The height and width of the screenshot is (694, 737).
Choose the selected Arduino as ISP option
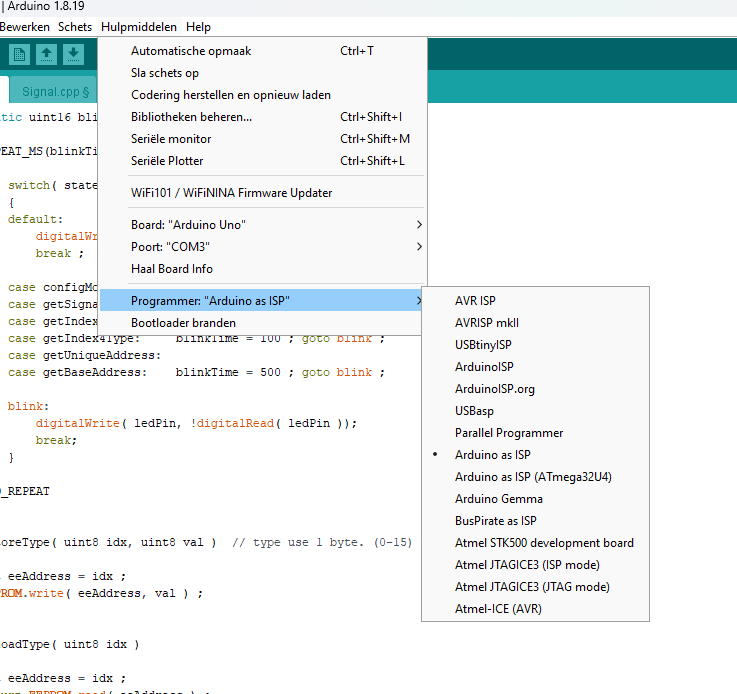[492, 455]
